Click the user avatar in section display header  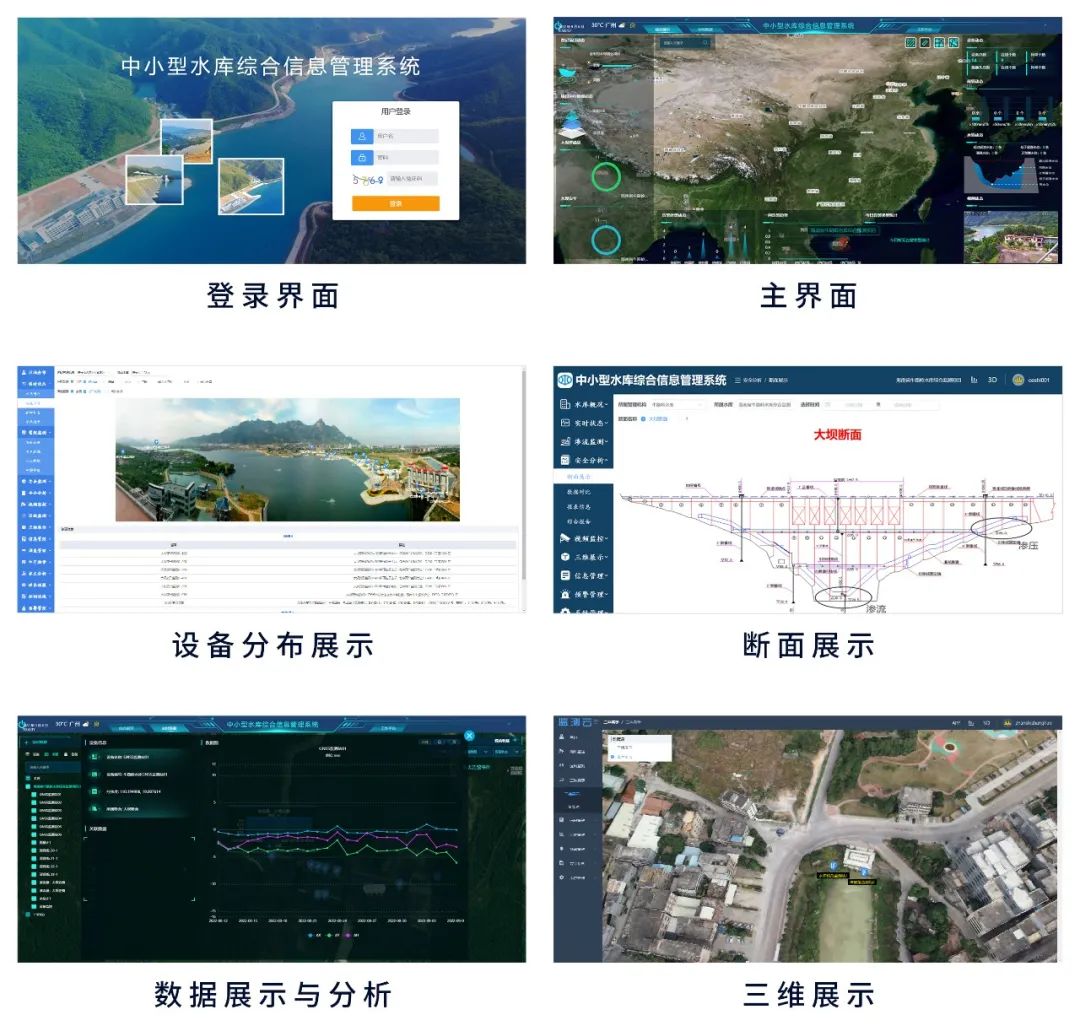click(1018, 380)
